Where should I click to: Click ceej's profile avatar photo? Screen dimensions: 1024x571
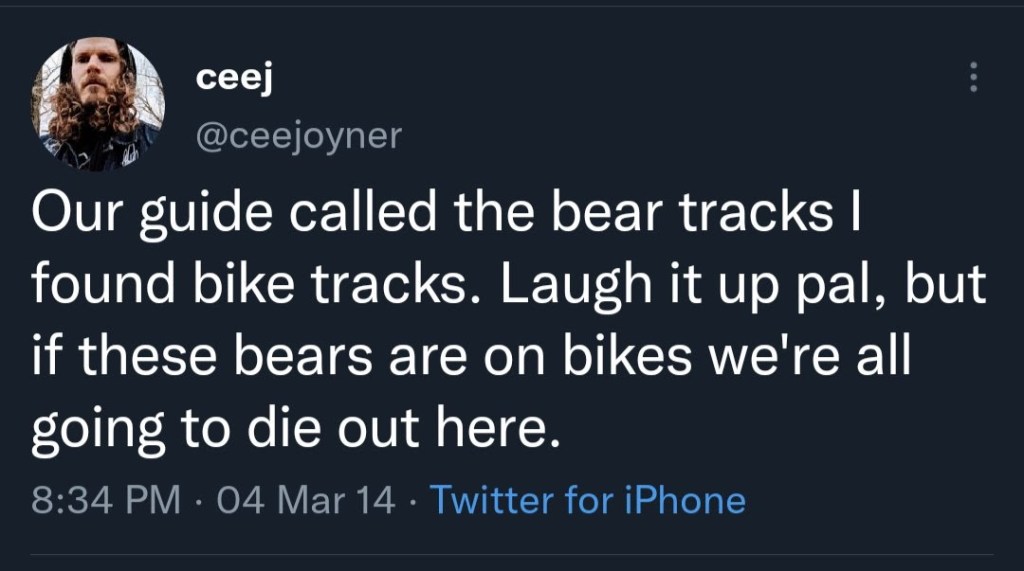(x=97, y=104)
